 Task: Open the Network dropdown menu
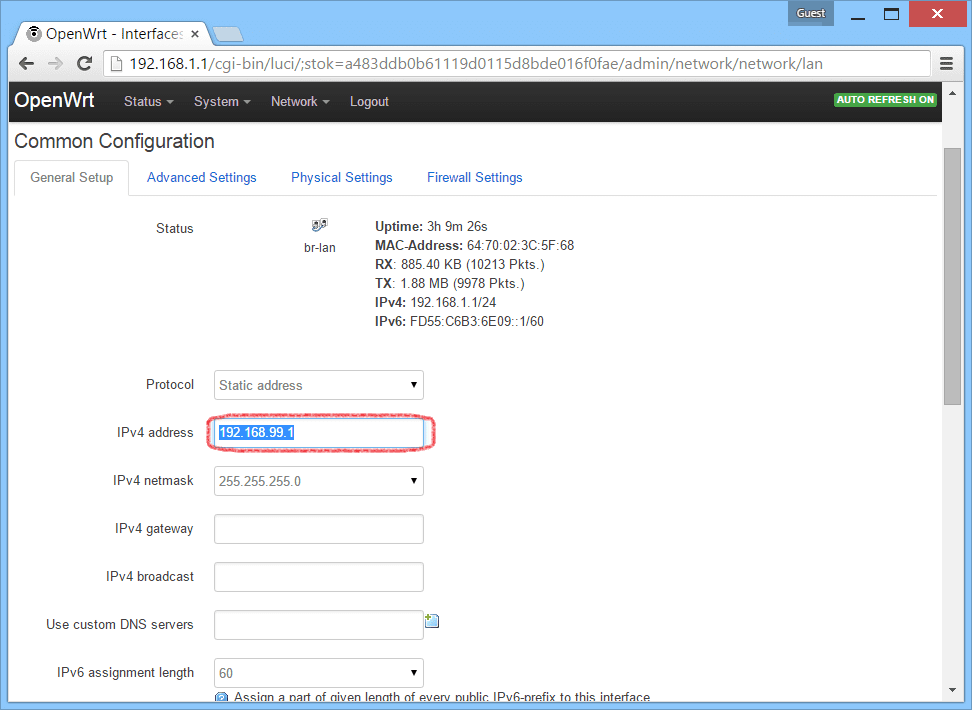click(300, 101)
